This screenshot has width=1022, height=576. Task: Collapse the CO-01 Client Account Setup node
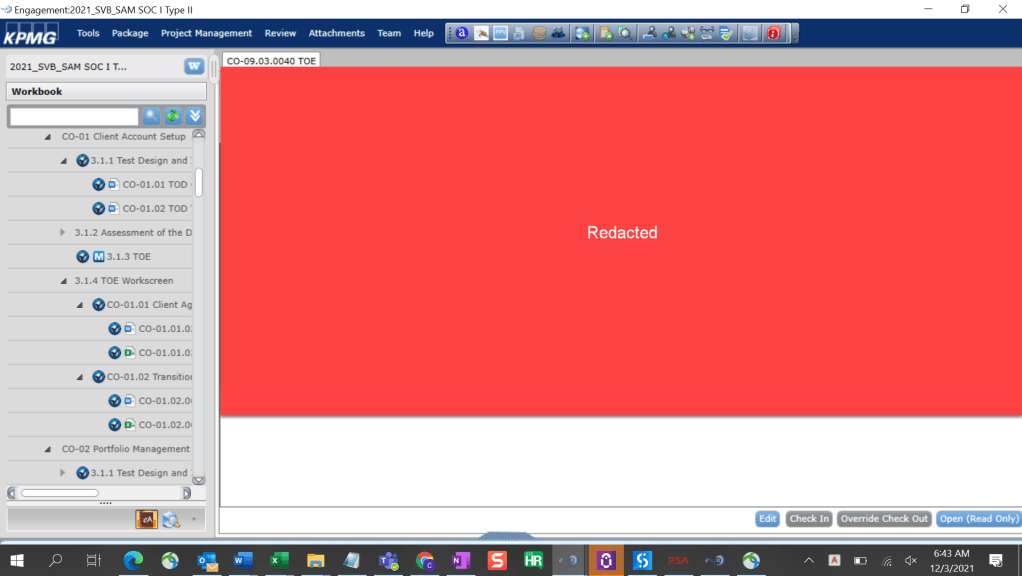point(48,137)
